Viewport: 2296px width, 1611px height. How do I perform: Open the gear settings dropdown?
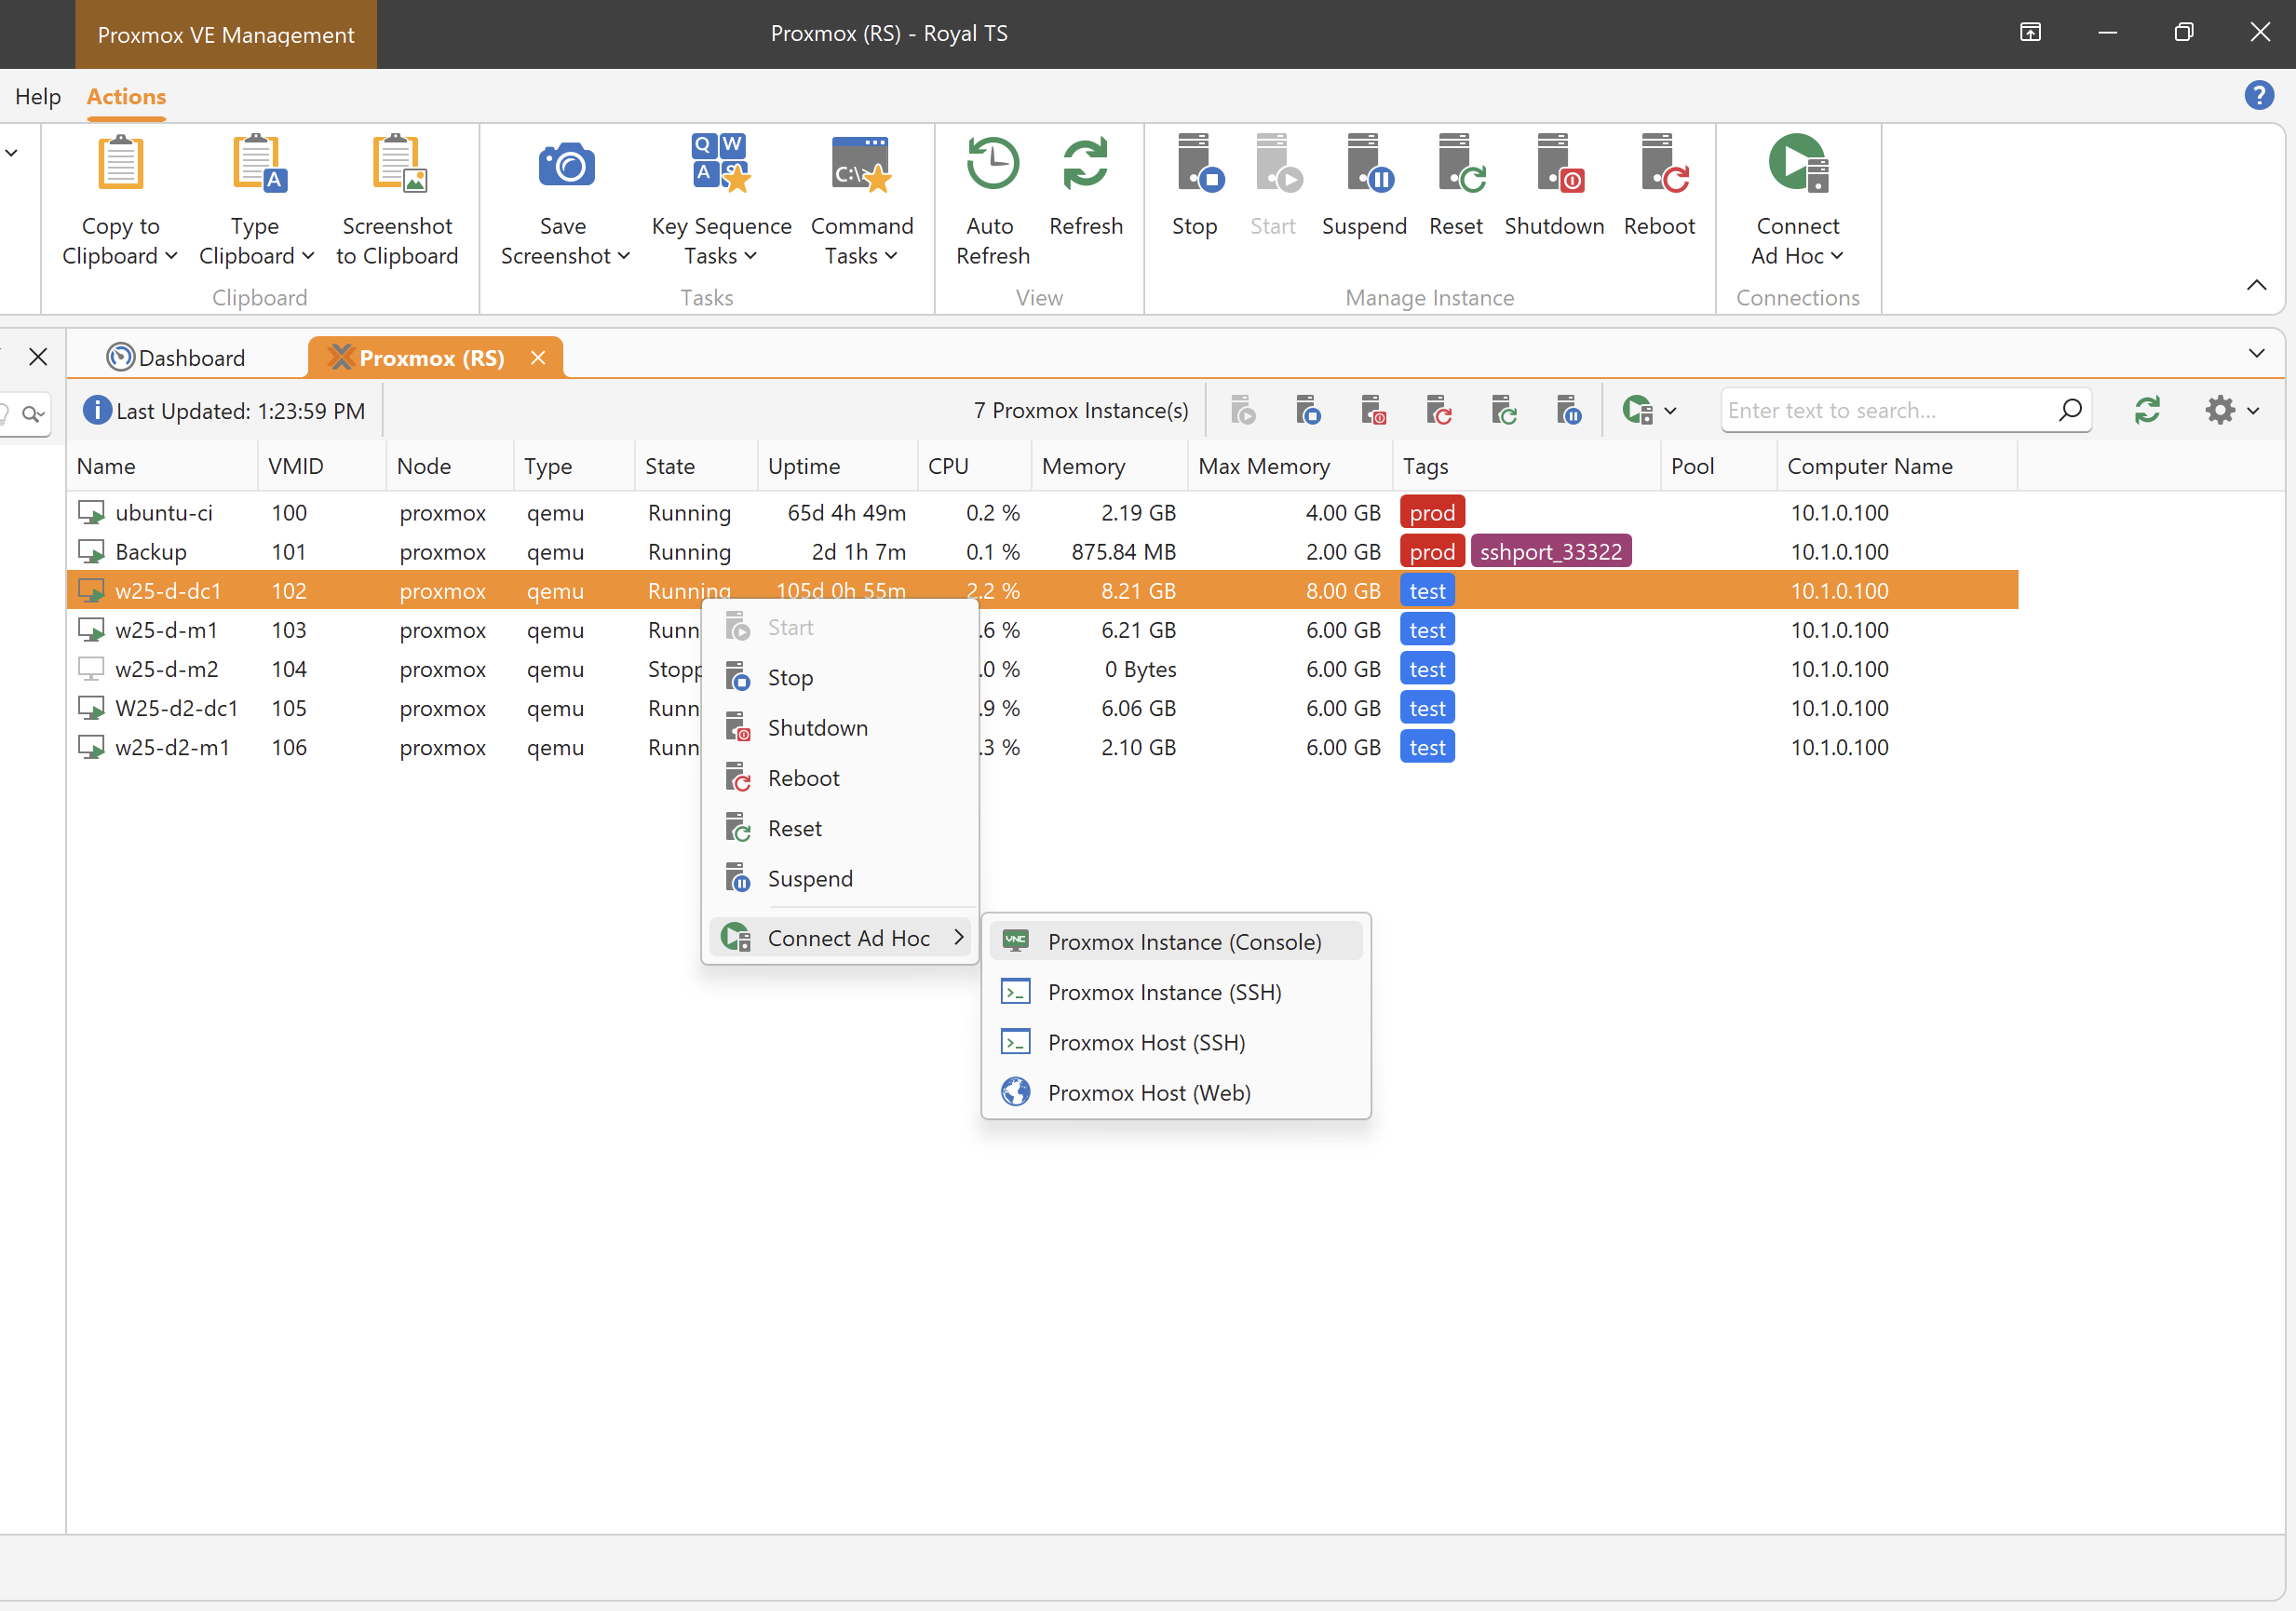pyautogui.click(x=2232, y=410)
